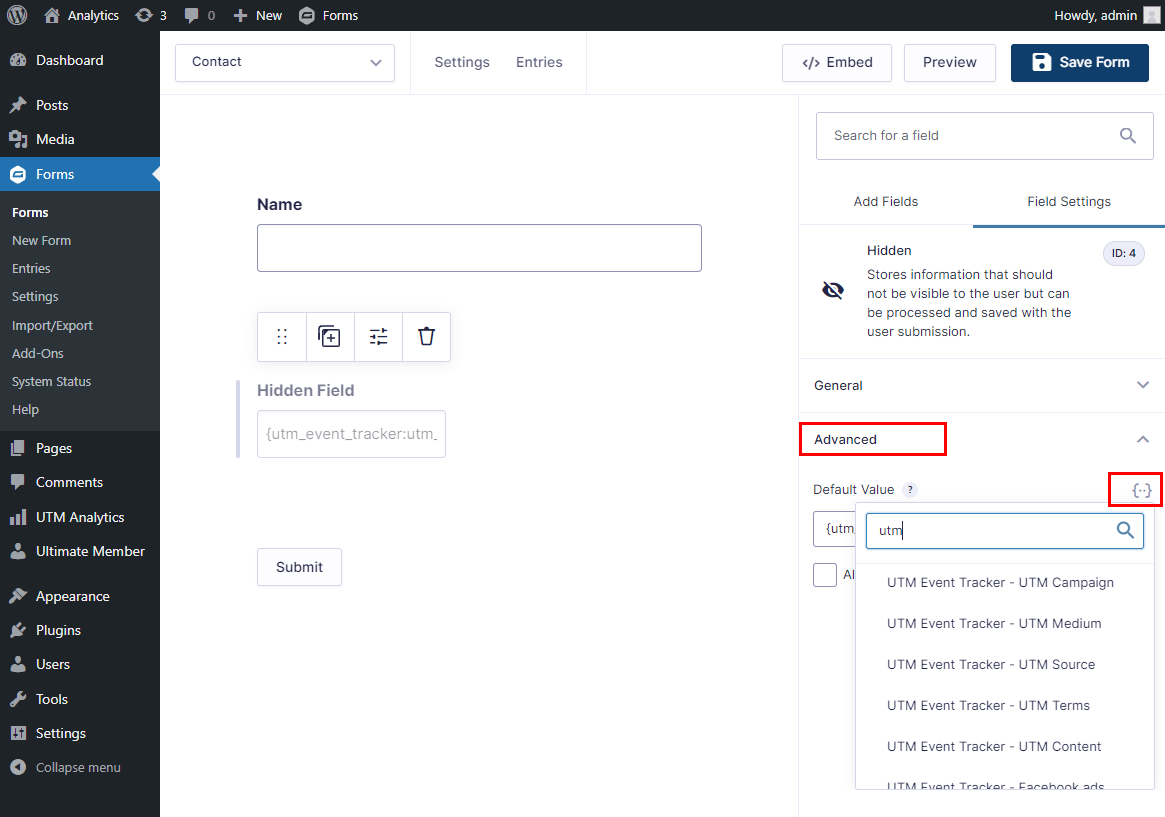Viewport: 1165px width, 817px height.
Task: Select UTM Event Tracker - UTM Source
Action: pos(991,664)
